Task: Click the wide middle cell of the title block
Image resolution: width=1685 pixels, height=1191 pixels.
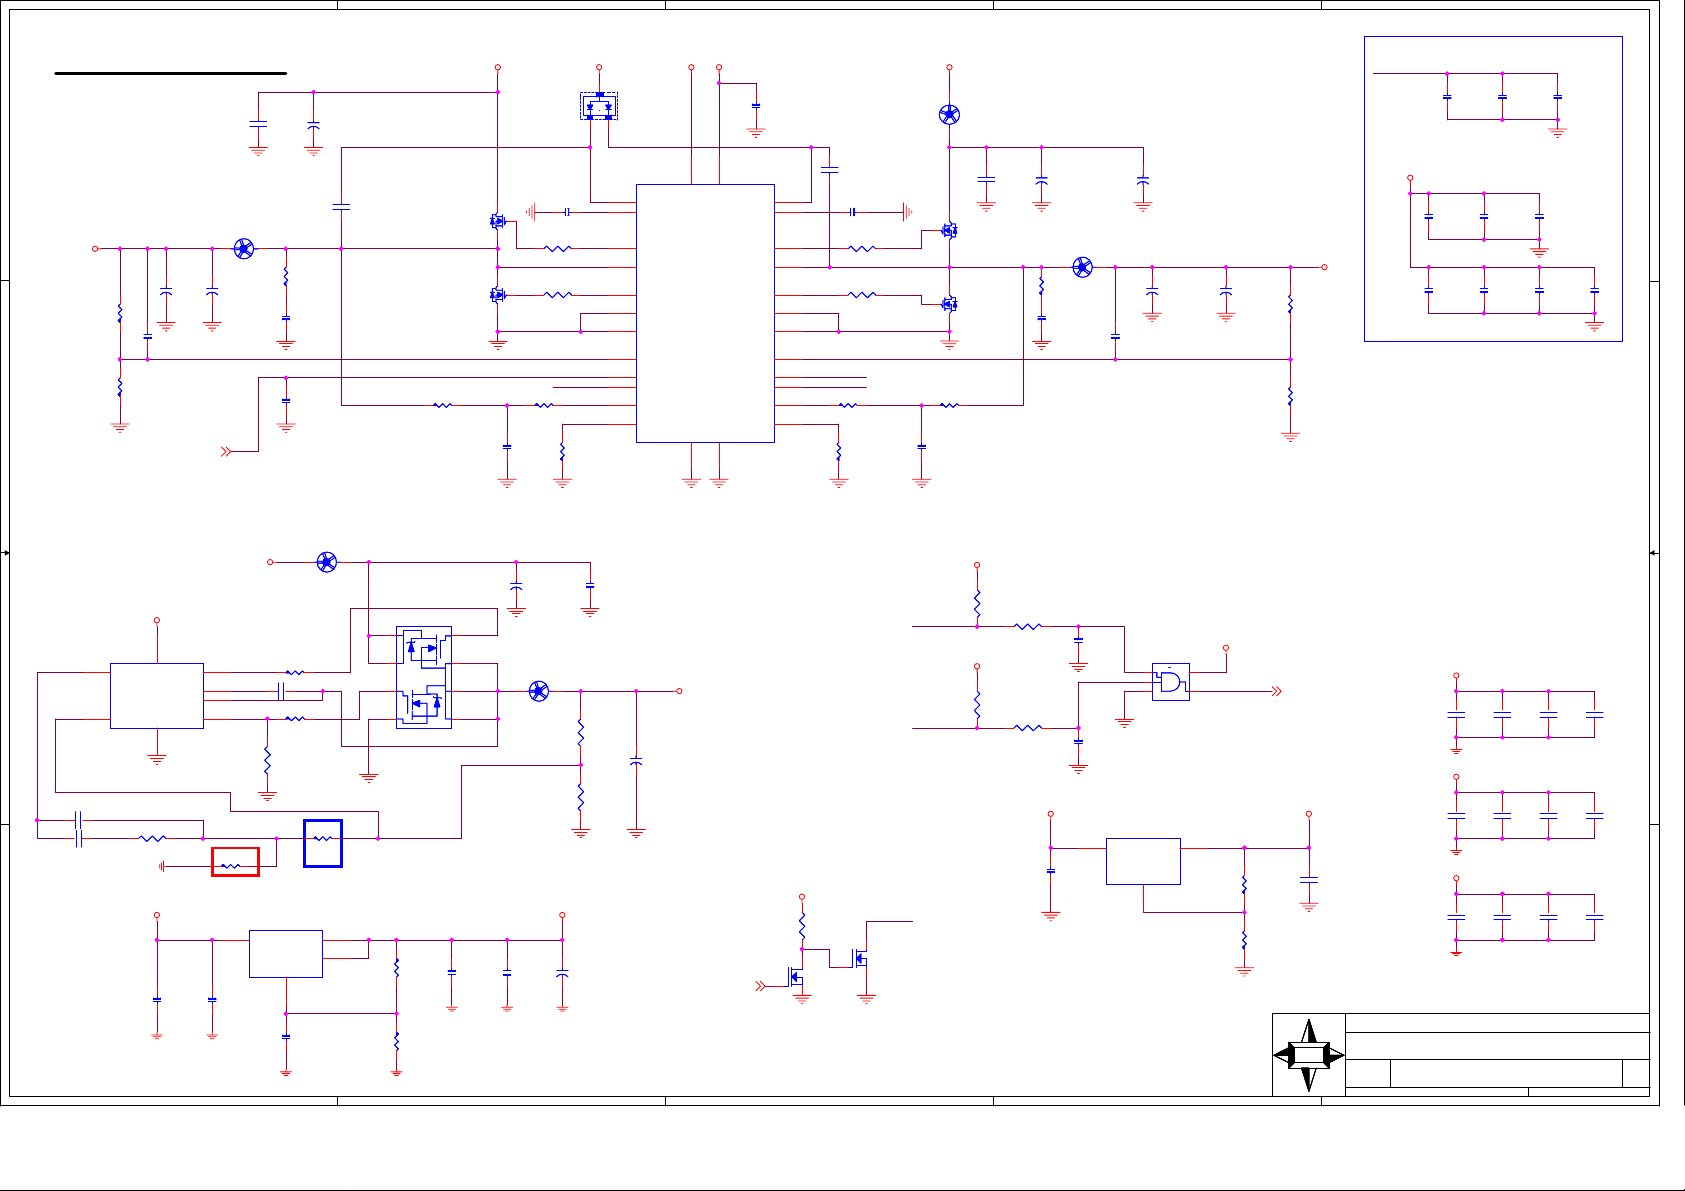Action: (1505, 1073)
